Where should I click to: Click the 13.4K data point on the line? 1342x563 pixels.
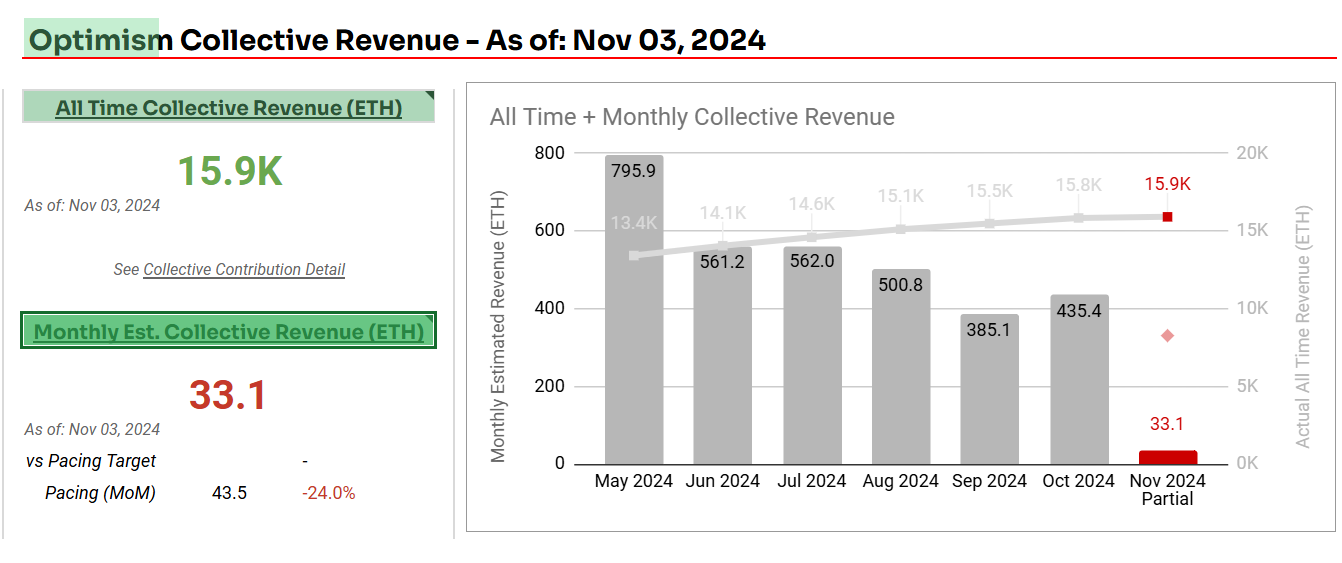(x=634, y=255)
